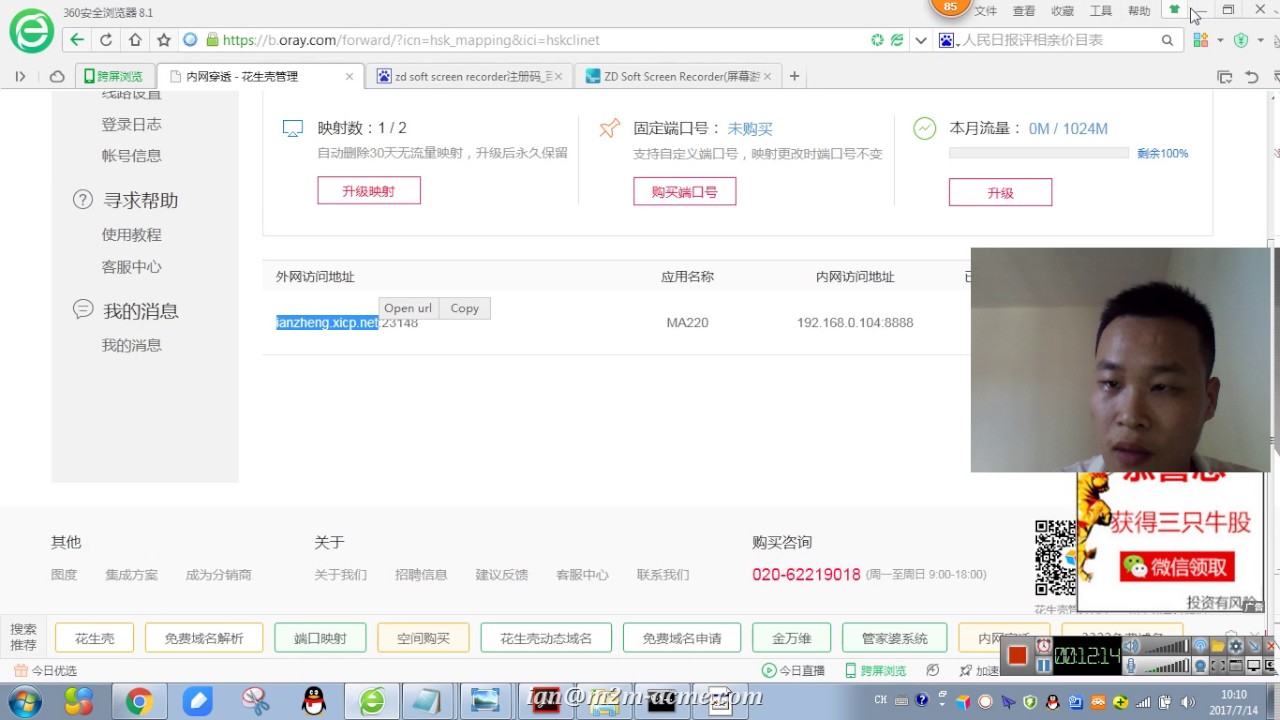
Task: Open the 工具 menu
Action: pyautogui.click(x=1101, y=11)
